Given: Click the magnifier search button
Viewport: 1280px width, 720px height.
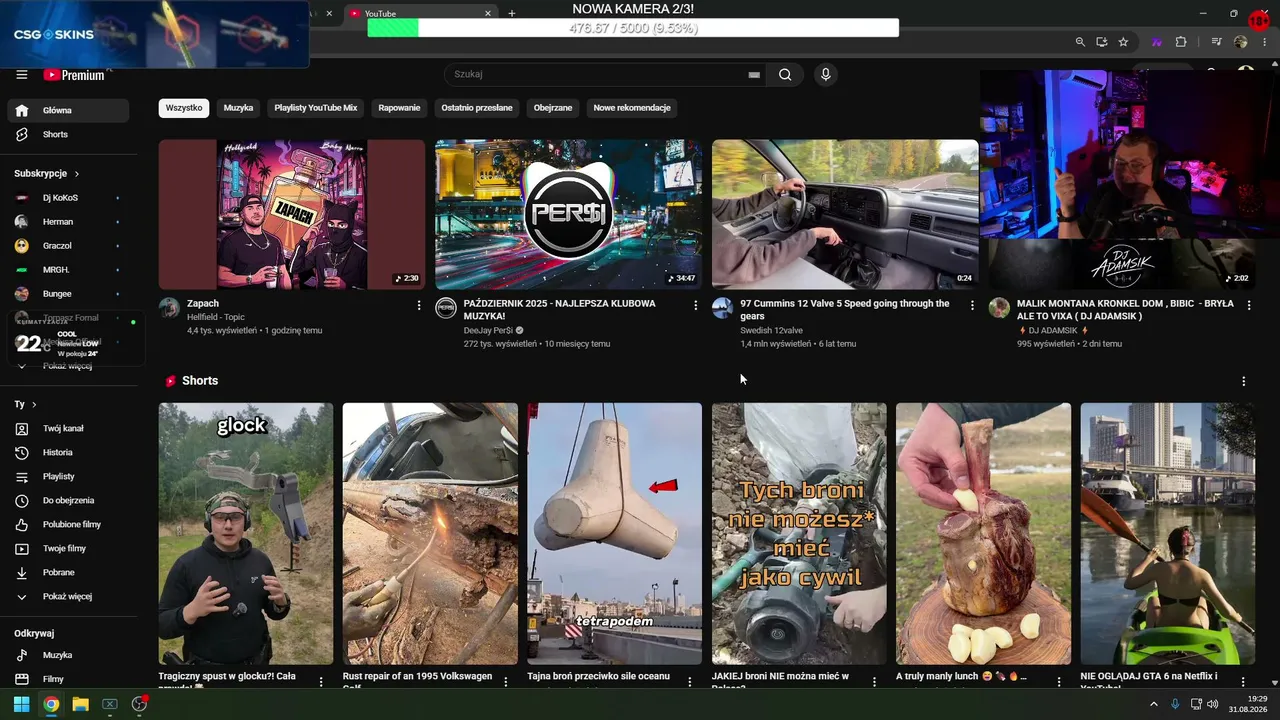Looking at the screenshot, I should coord(785,75).
